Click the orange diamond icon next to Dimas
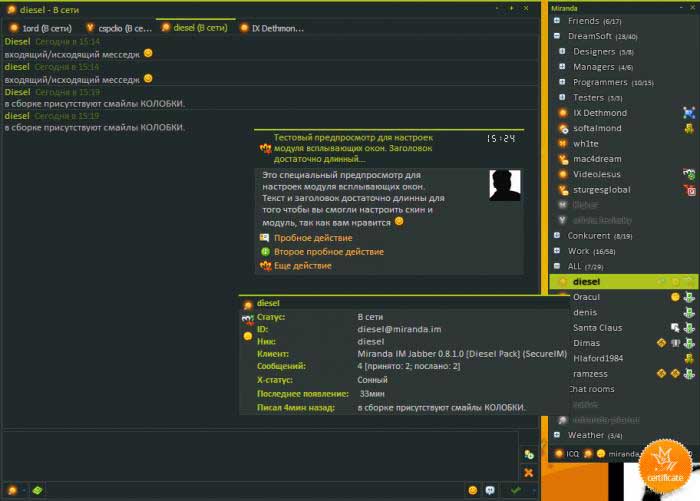700x501 pixels. click(x=662, y=343)
